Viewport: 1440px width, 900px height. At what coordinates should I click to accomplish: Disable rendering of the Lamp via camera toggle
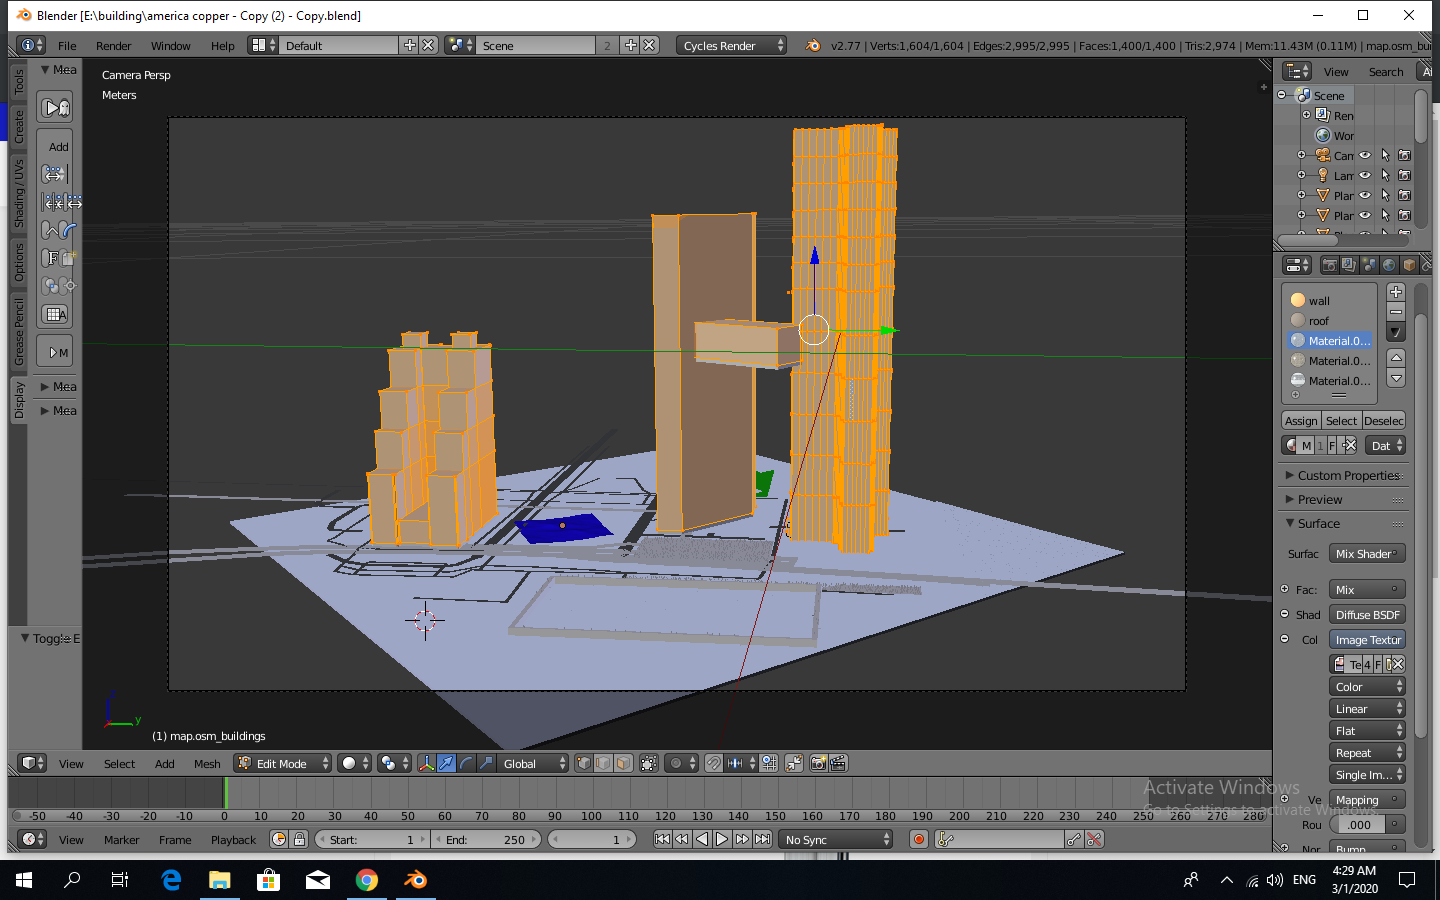click(x=1404, y=174)
